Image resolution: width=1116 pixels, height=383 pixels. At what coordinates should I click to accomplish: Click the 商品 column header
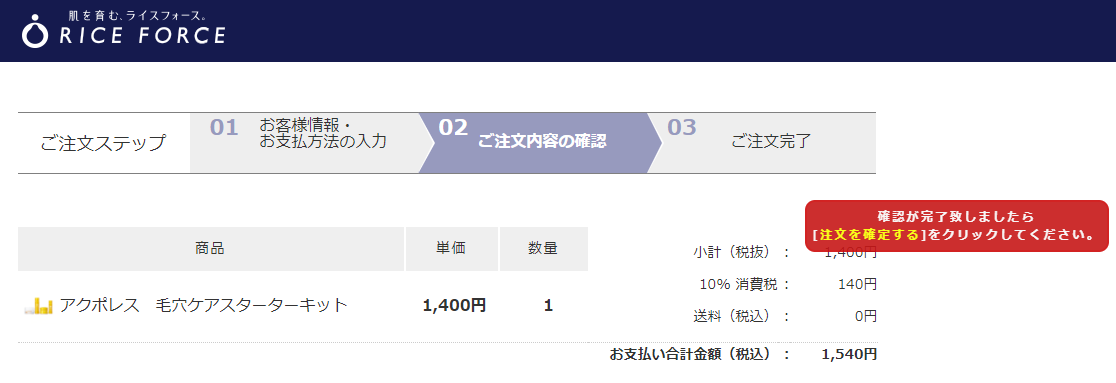tap(210, 248)
